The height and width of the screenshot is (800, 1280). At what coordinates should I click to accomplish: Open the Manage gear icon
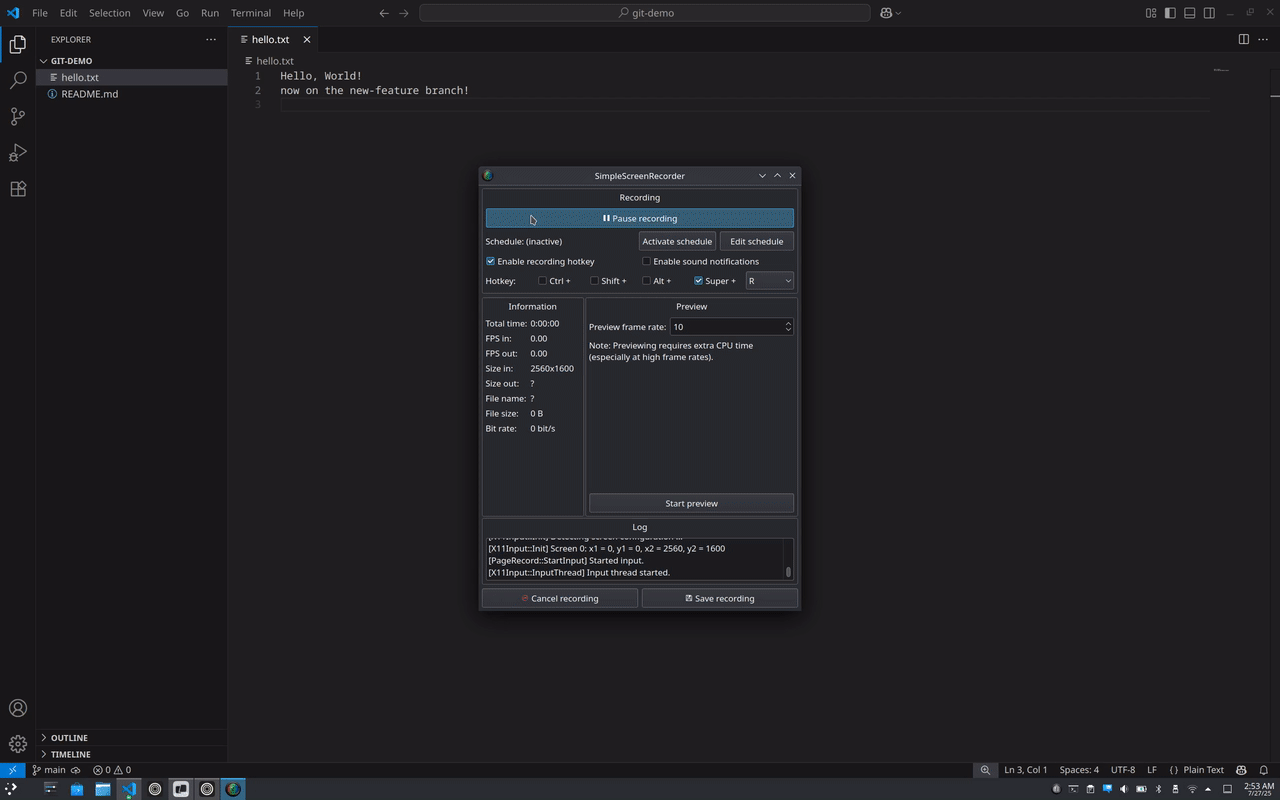click(x=18, y=744)
